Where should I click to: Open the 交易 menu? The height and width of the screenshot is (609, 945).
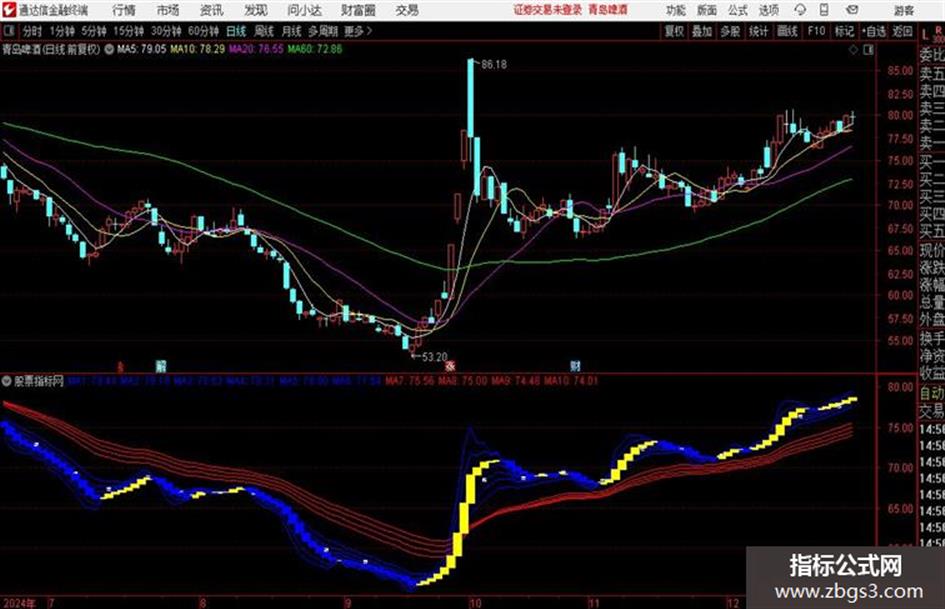tap(407, 10)
